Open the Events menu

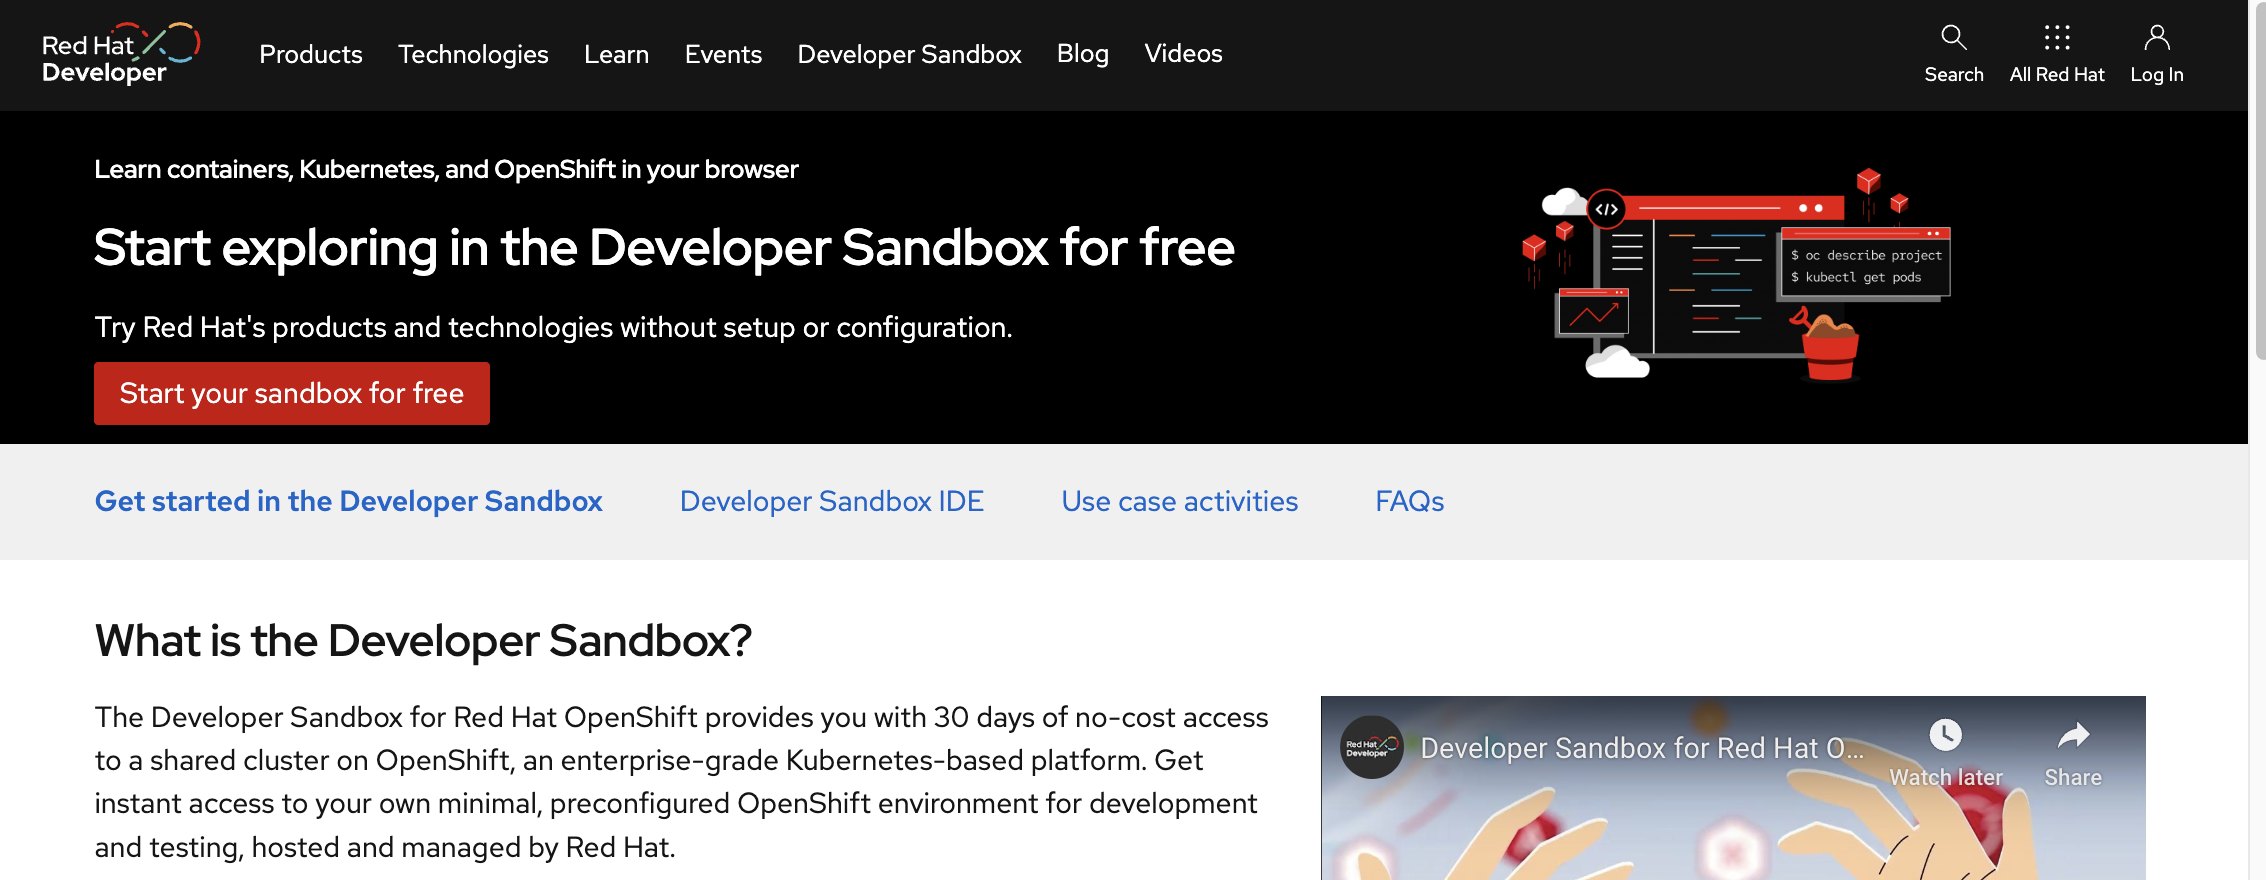[x=723, y=54]
